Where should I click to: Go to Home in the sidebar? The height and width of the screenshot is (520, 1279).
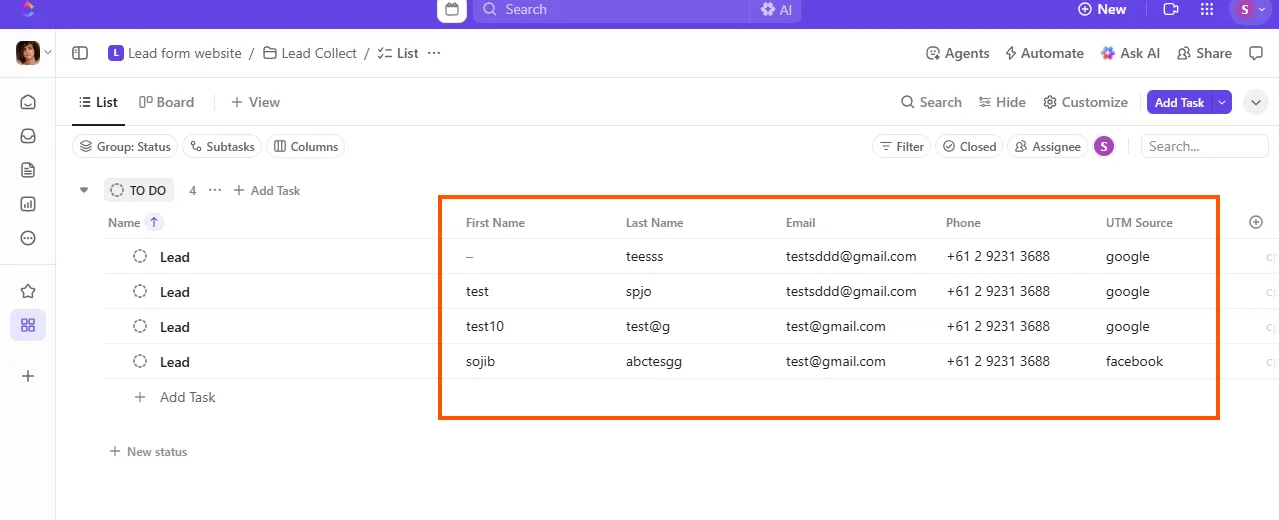[x=28, y=102]
